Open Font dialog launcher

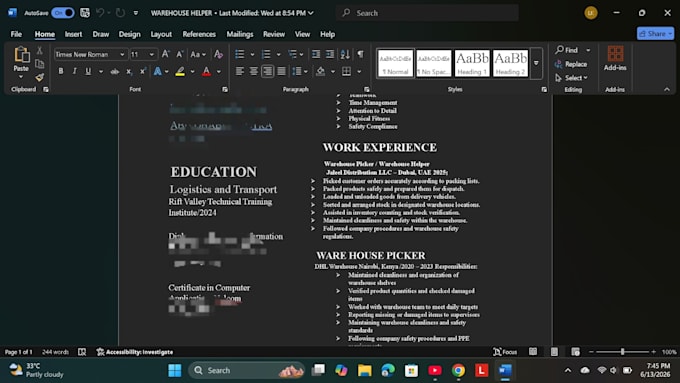coord(225,89)
